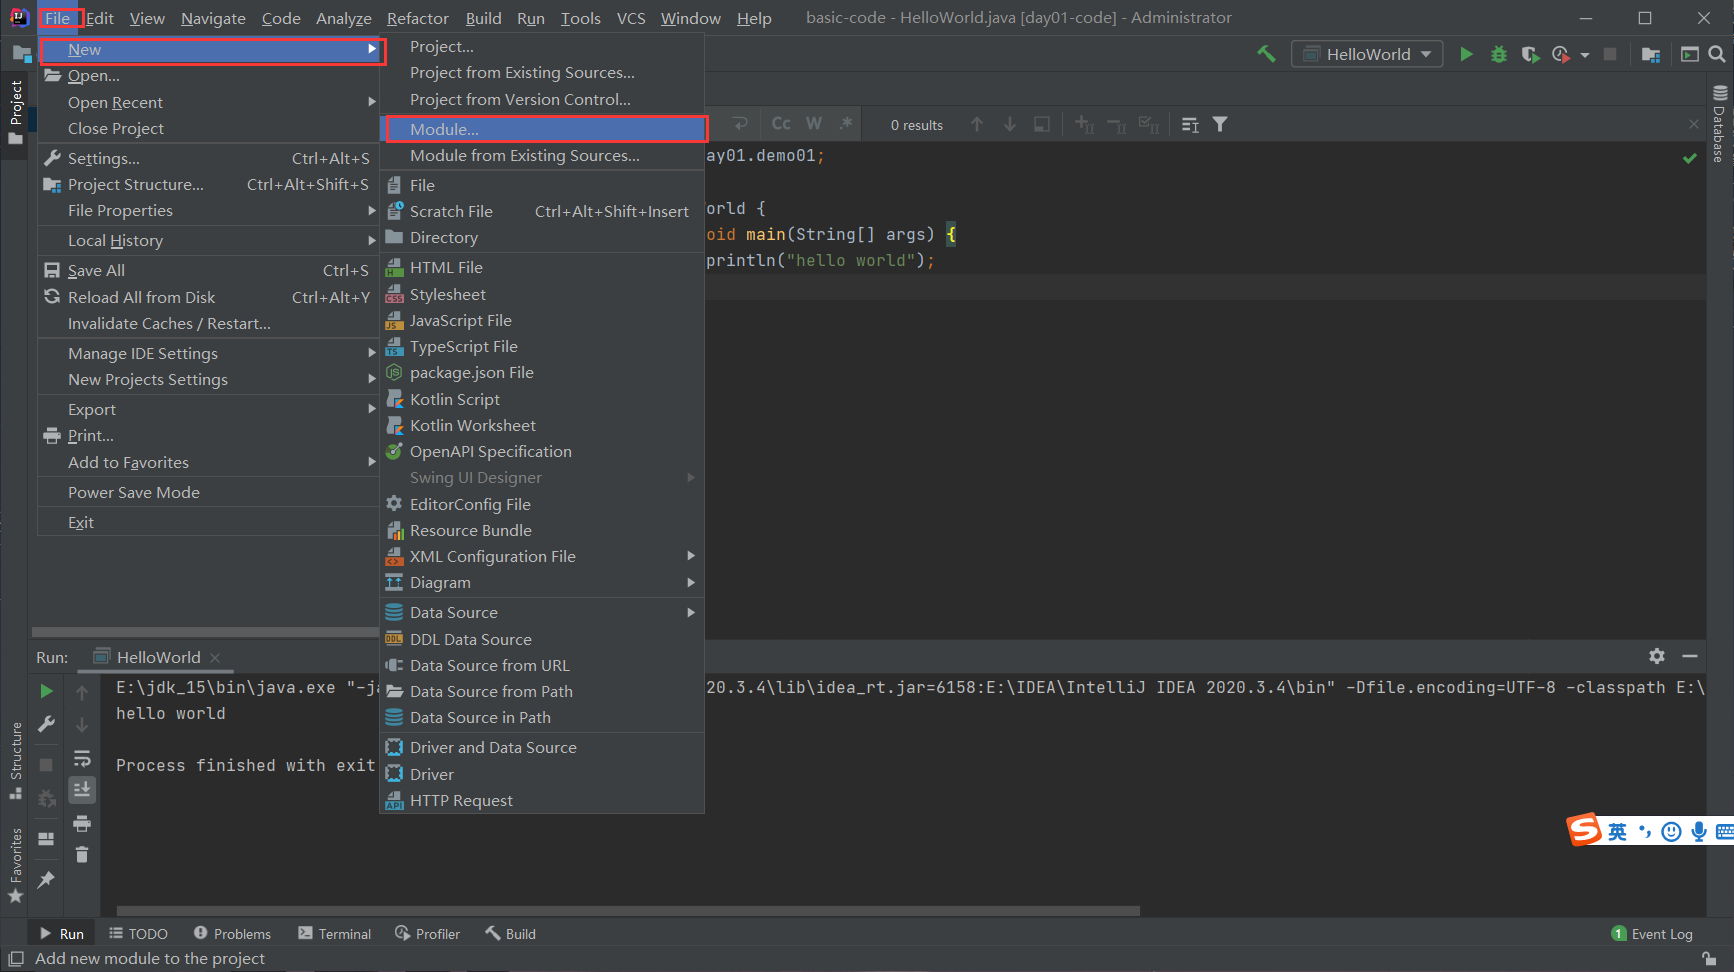Select Driver and Data Source entry

pos(542,747)
